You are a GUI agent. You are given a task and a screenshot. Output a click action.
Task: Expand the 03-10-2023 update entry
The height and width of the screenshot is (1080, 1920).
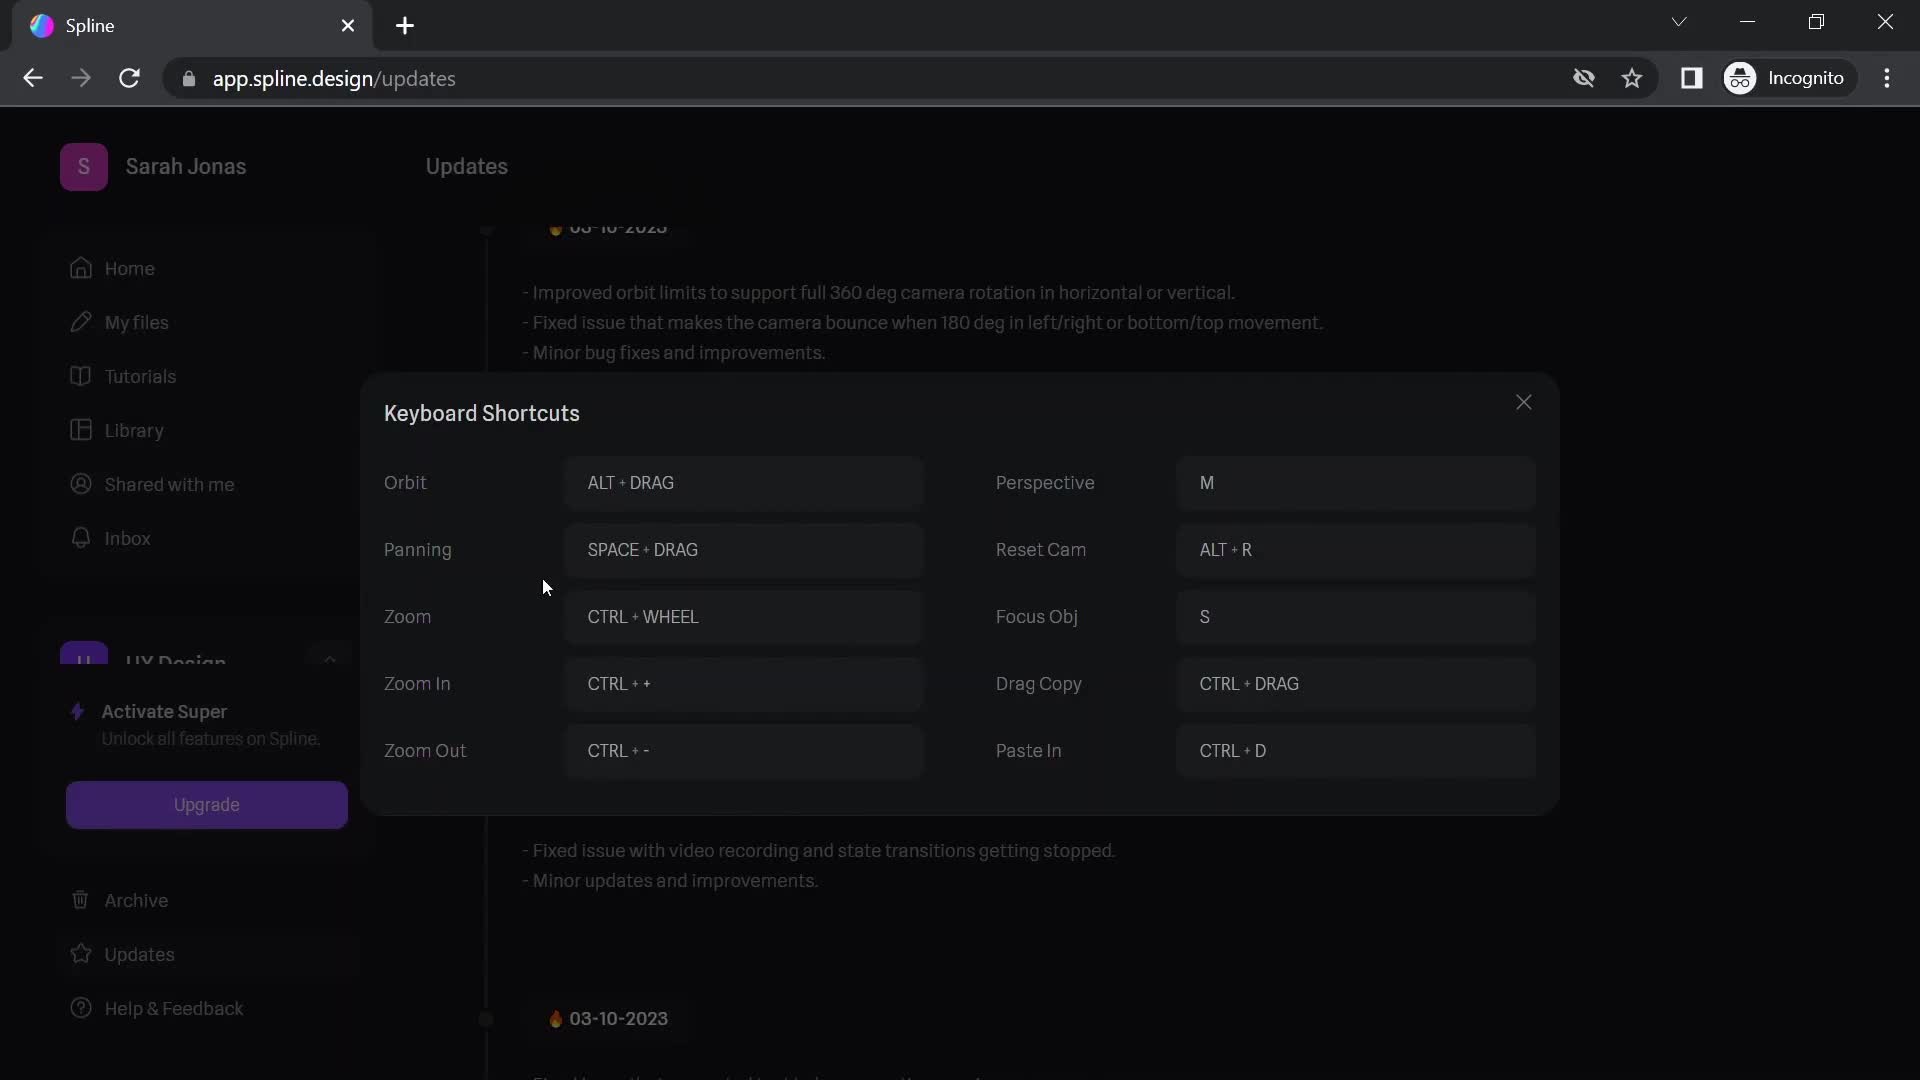point(611,1018)
